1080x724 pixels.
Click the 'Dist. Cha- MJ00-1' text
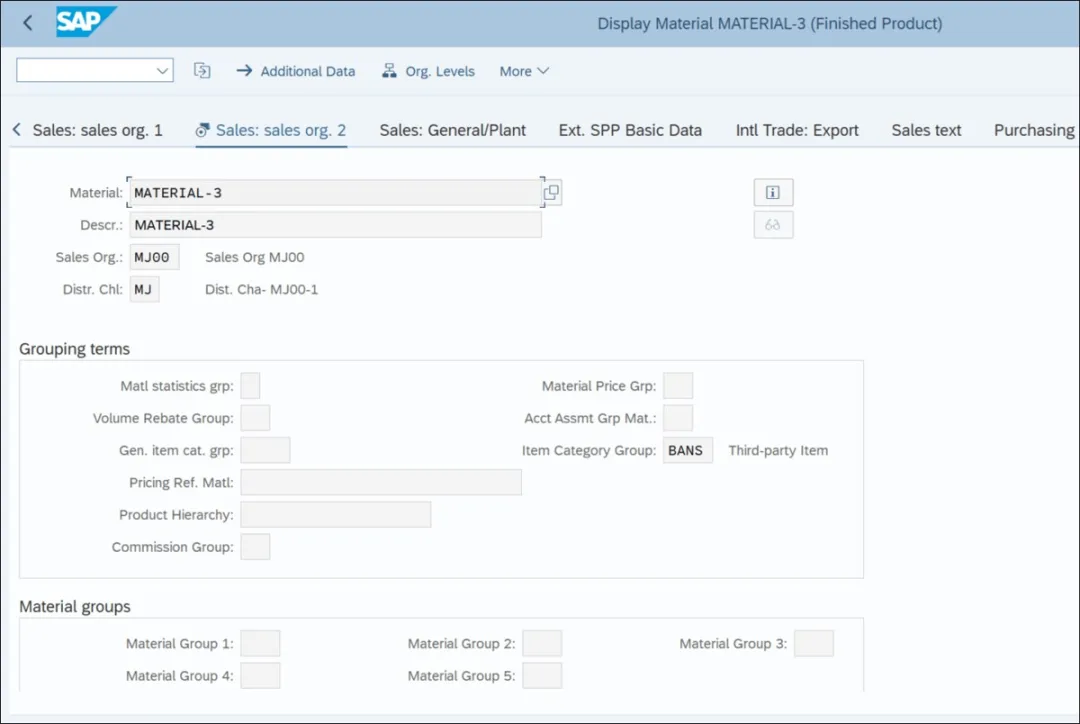261,289
